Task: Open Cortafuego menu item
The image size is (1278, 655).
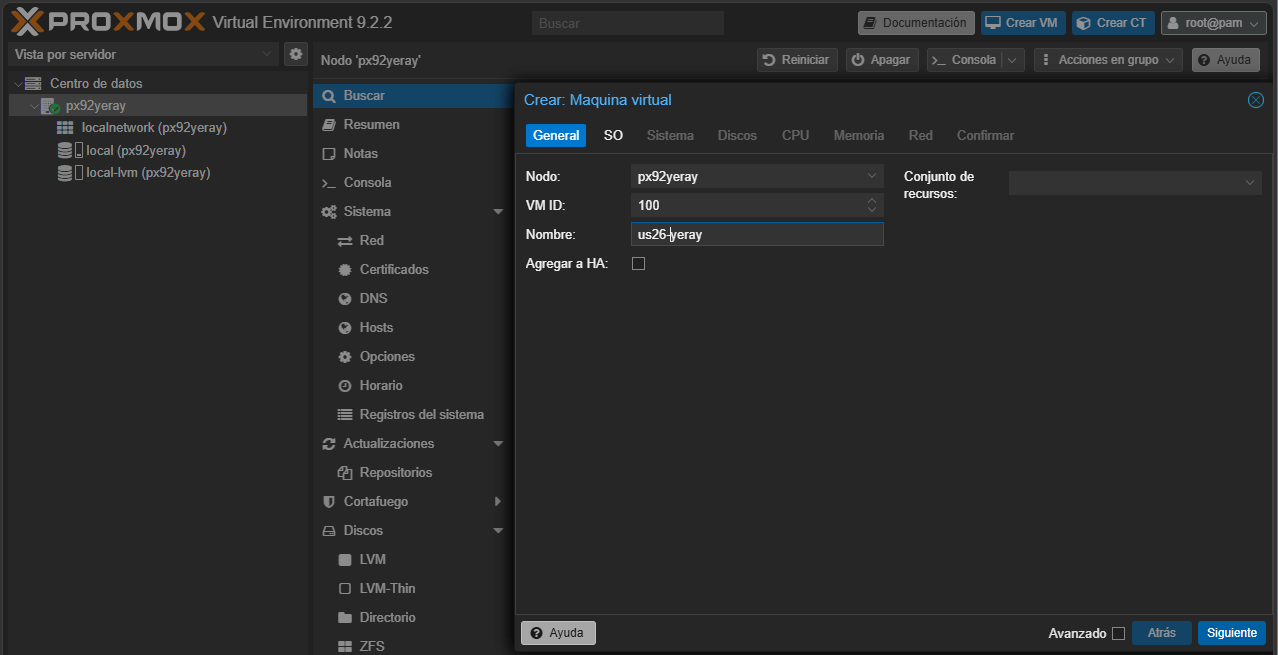Action: pyautogui.click(x=414, y=502)
